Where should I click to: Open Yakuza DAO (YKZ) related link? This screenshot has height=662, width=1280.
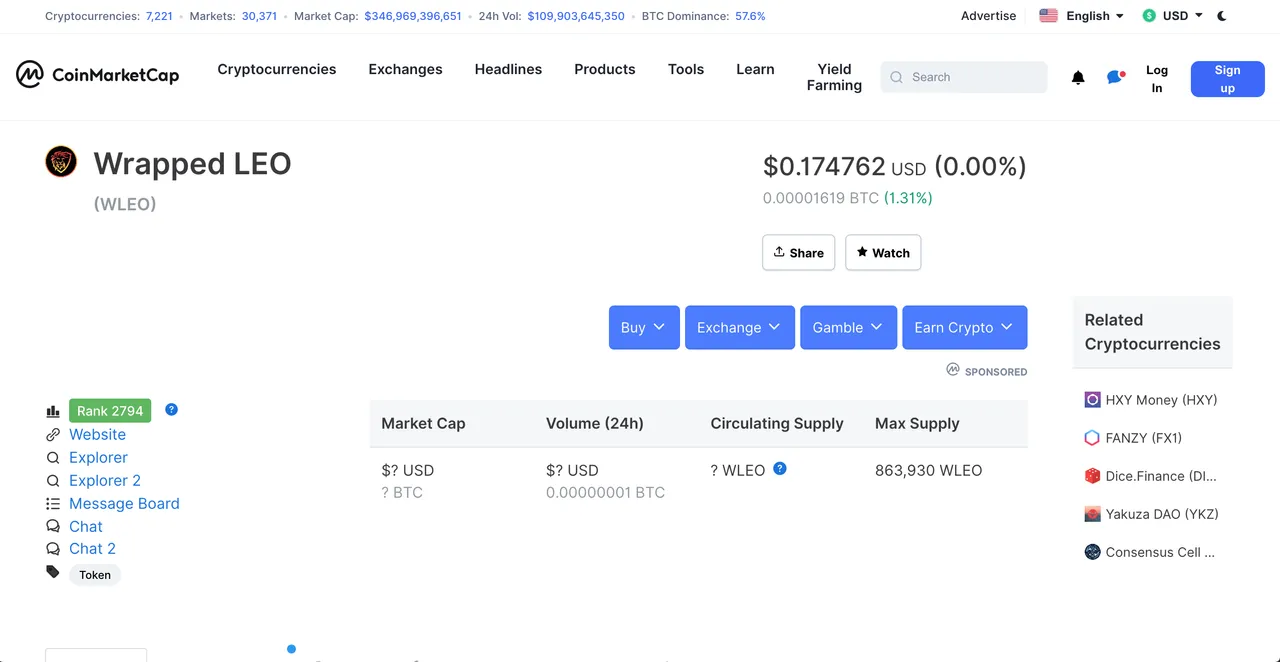[1162, 514]
